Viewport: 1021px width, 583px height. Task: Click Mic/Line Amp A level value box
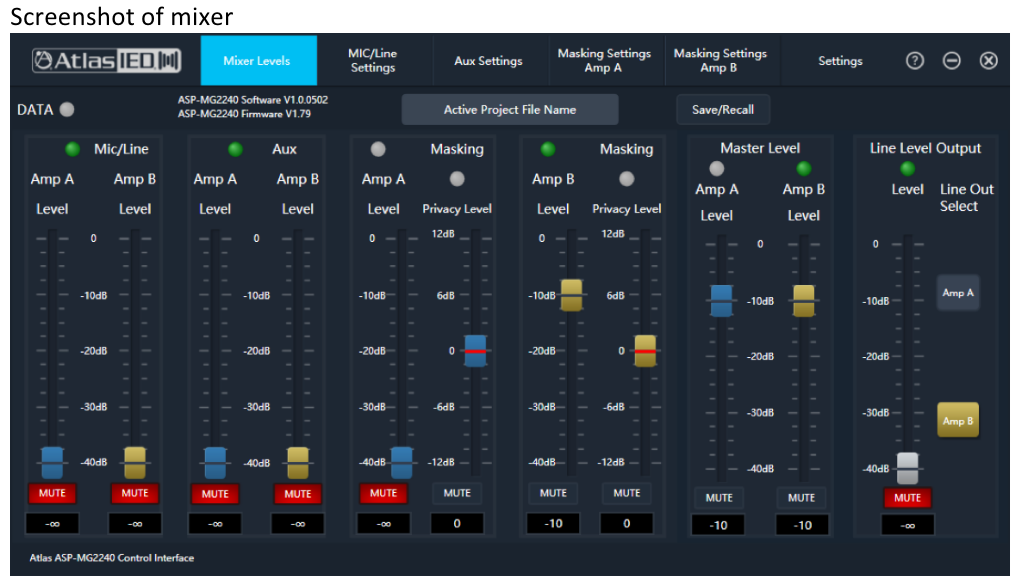coord(52,523)
